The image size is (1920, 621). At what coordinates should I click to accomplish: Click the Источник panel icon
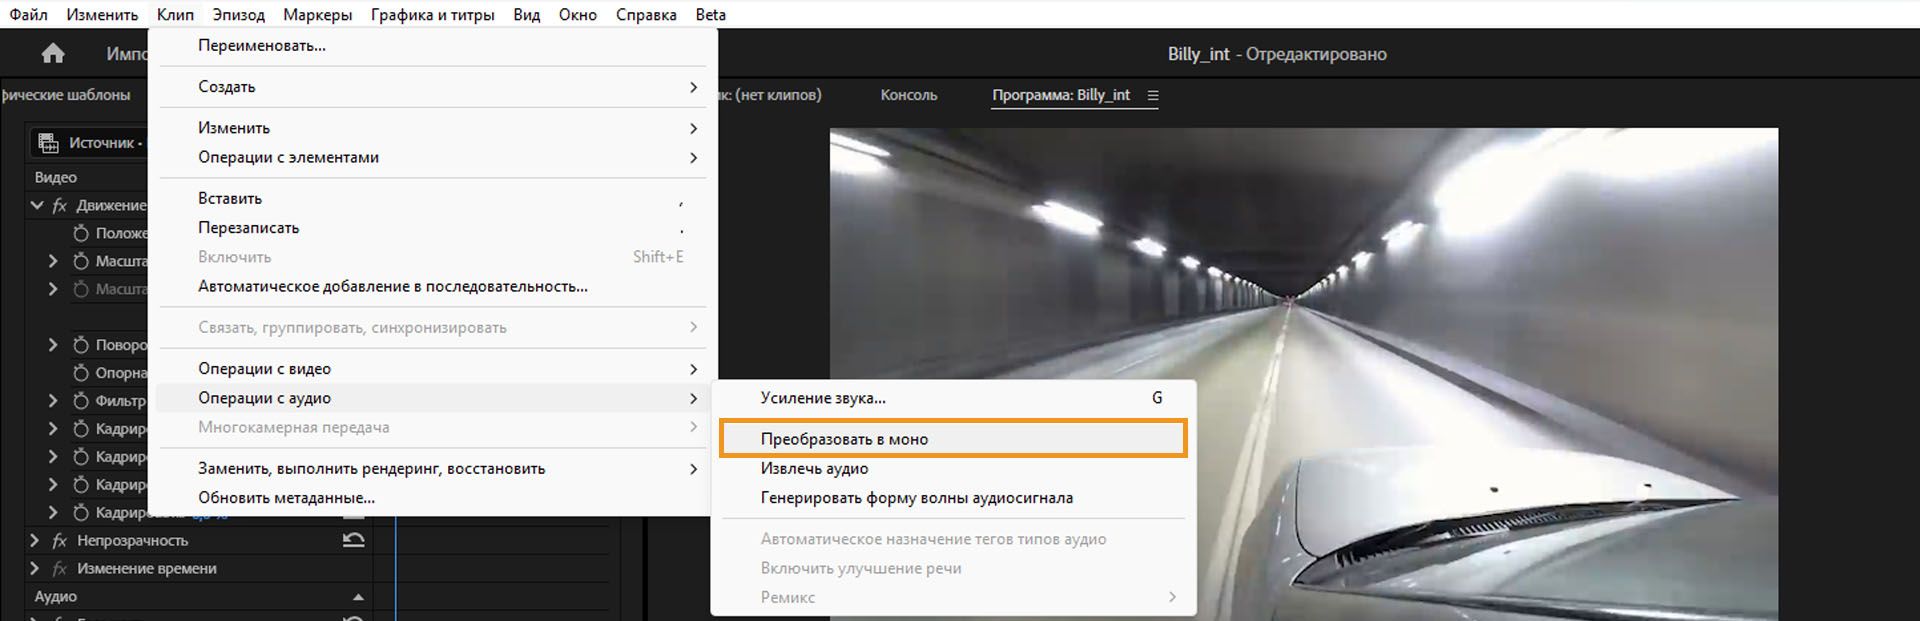(48, 143)
